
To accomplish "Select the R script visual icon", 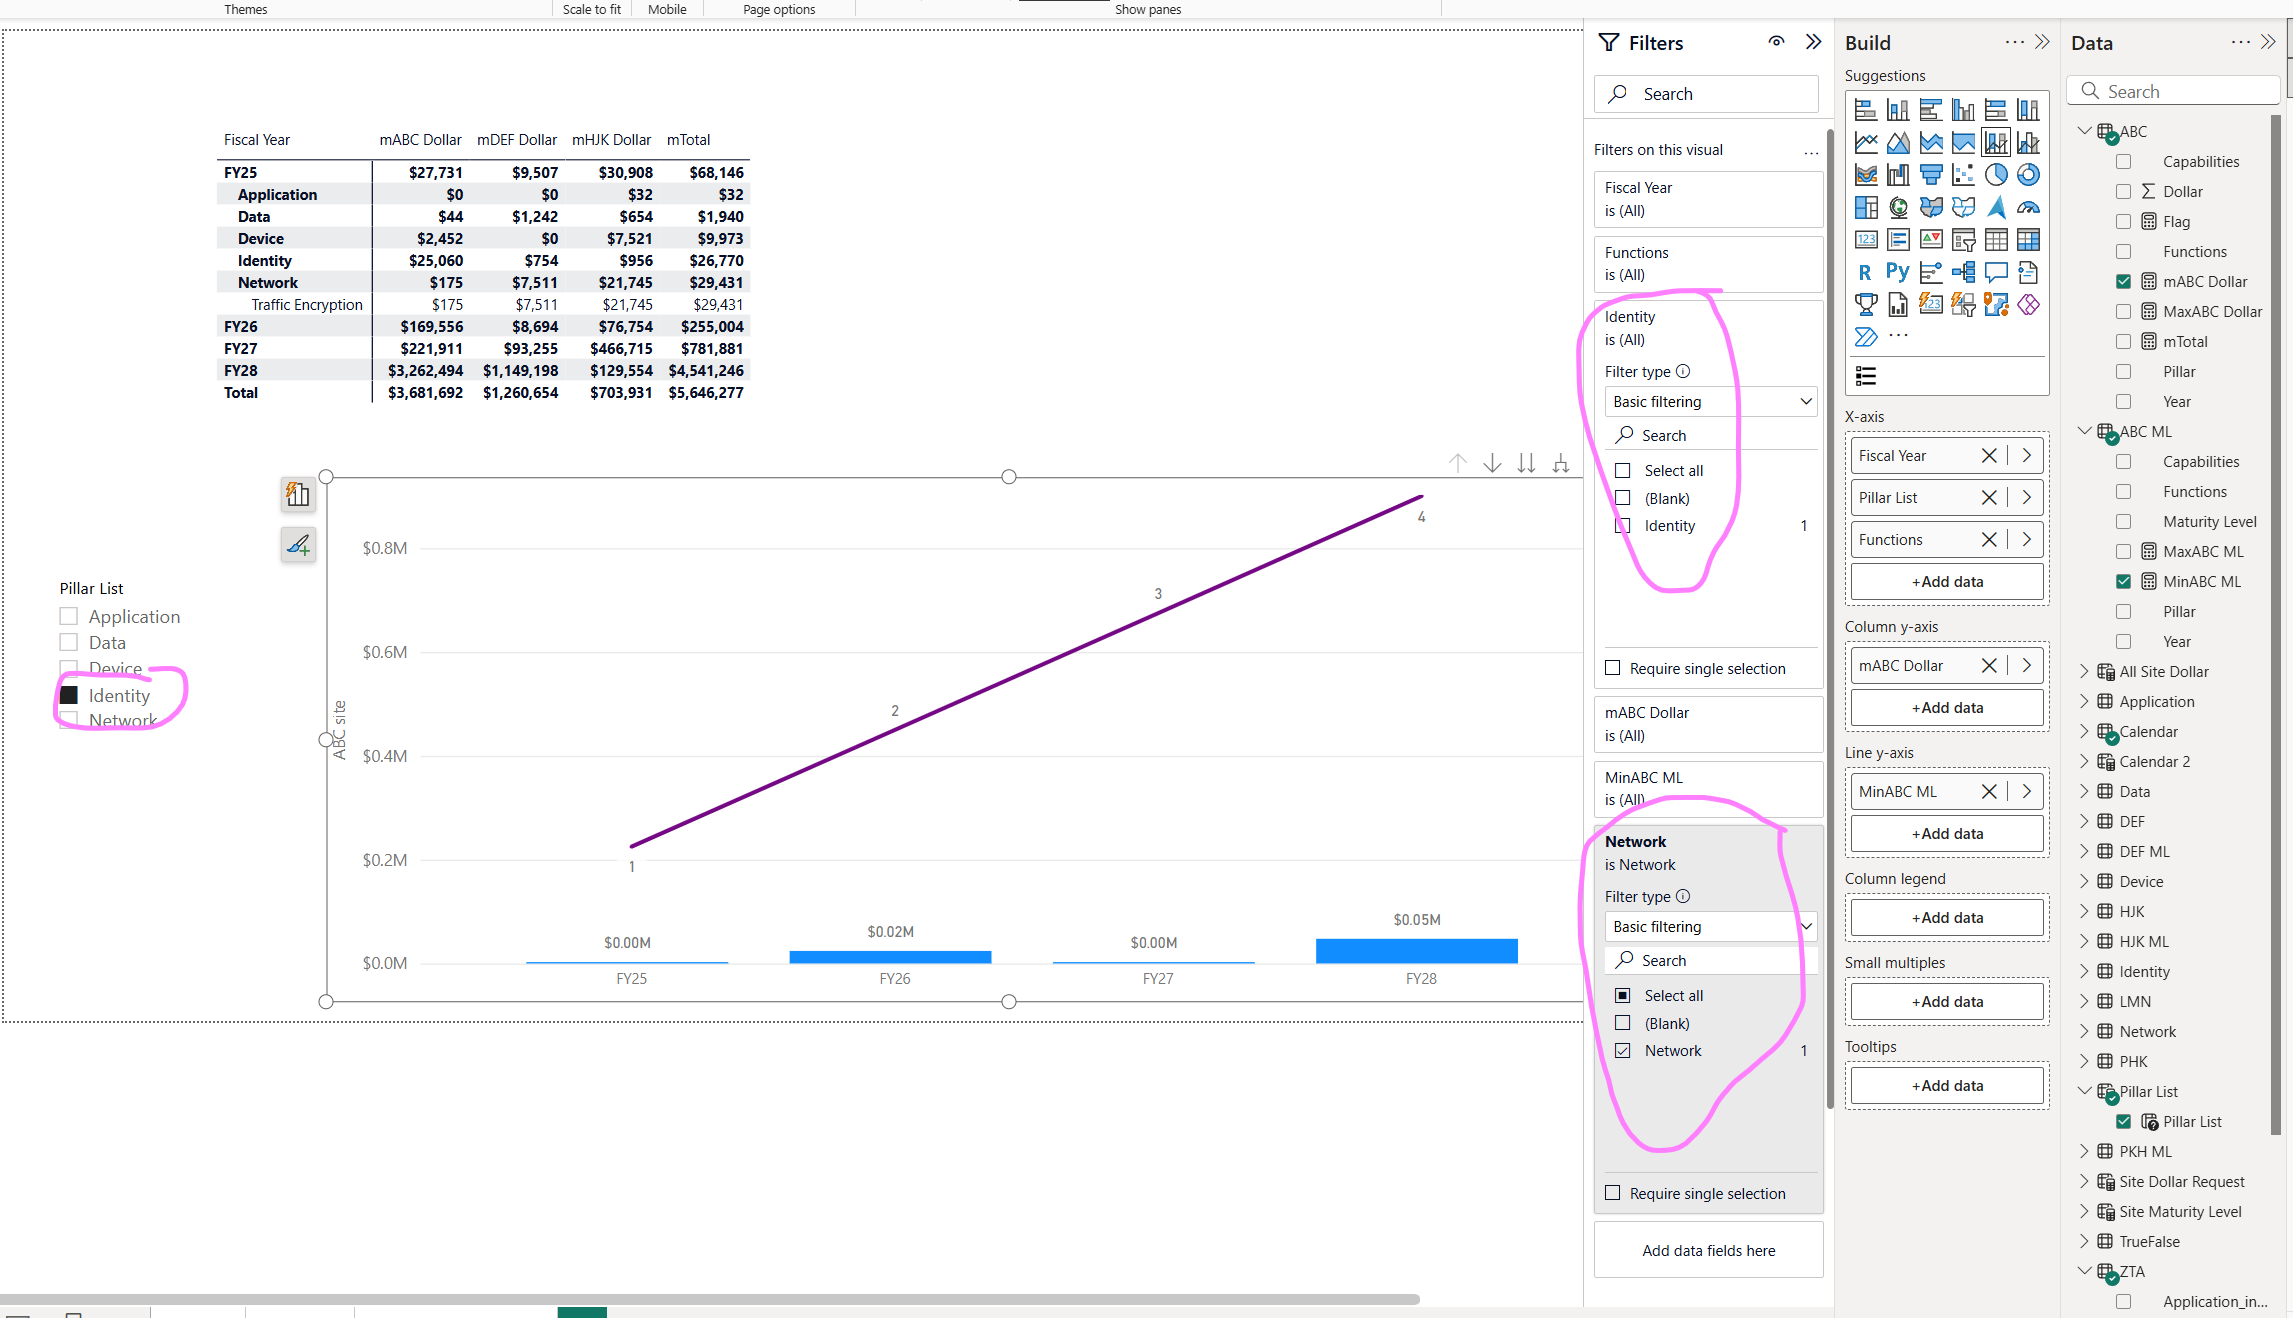I will [x=1866, y=272].
